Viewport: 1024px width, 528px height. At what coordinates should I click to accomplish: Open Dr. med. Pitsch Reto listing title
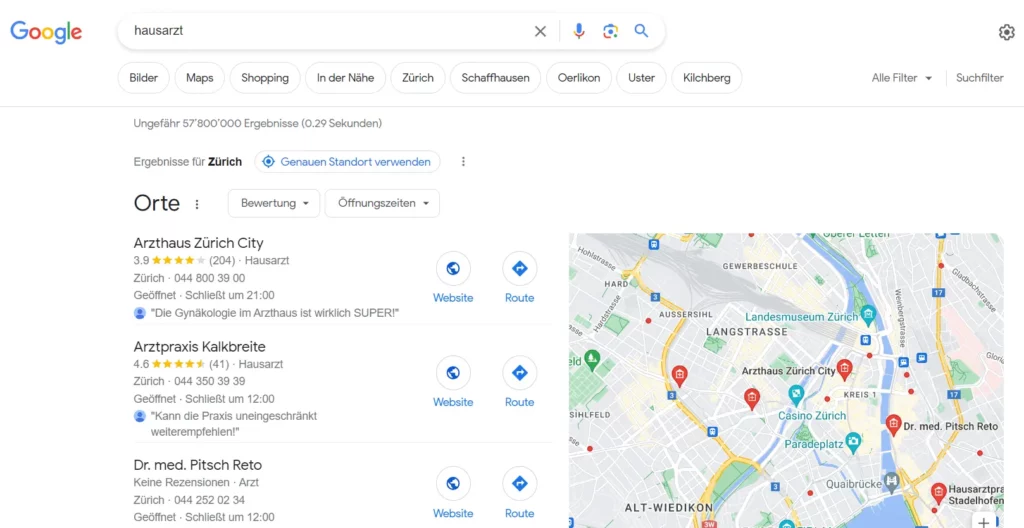[x=198, y=465]
